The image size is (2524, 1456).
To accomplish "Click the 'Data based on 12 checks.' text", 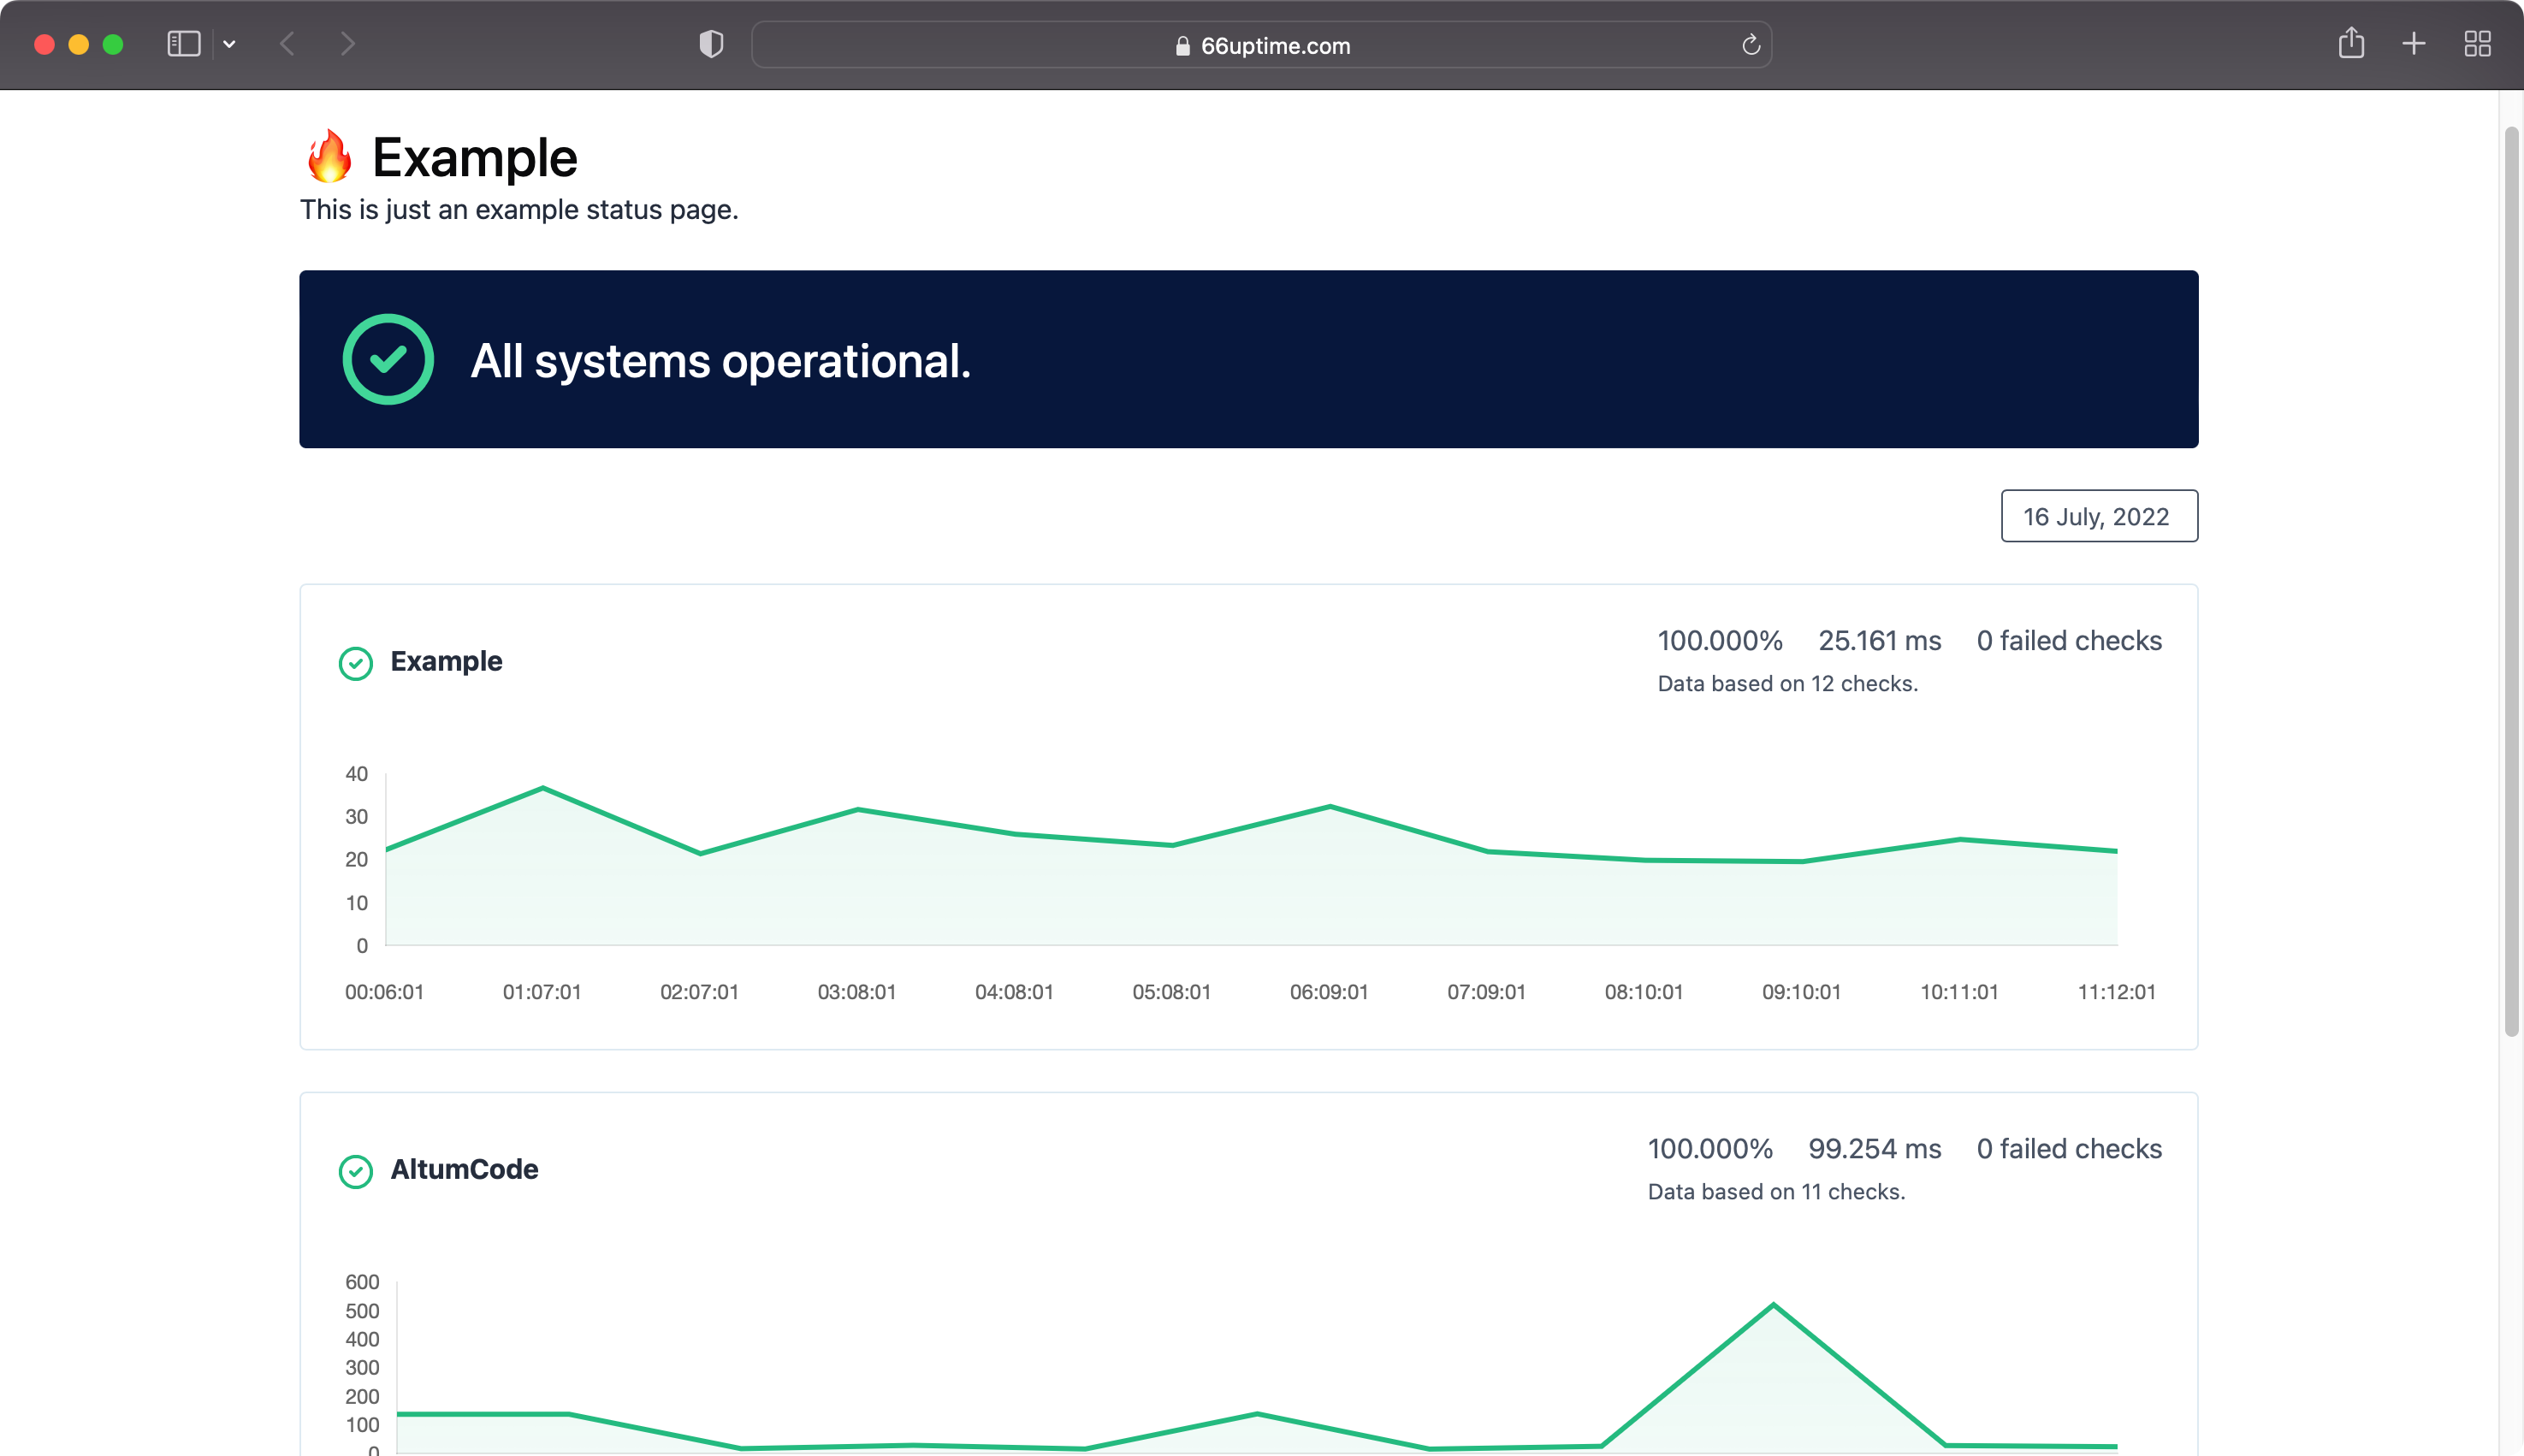I will point(1787,684).
